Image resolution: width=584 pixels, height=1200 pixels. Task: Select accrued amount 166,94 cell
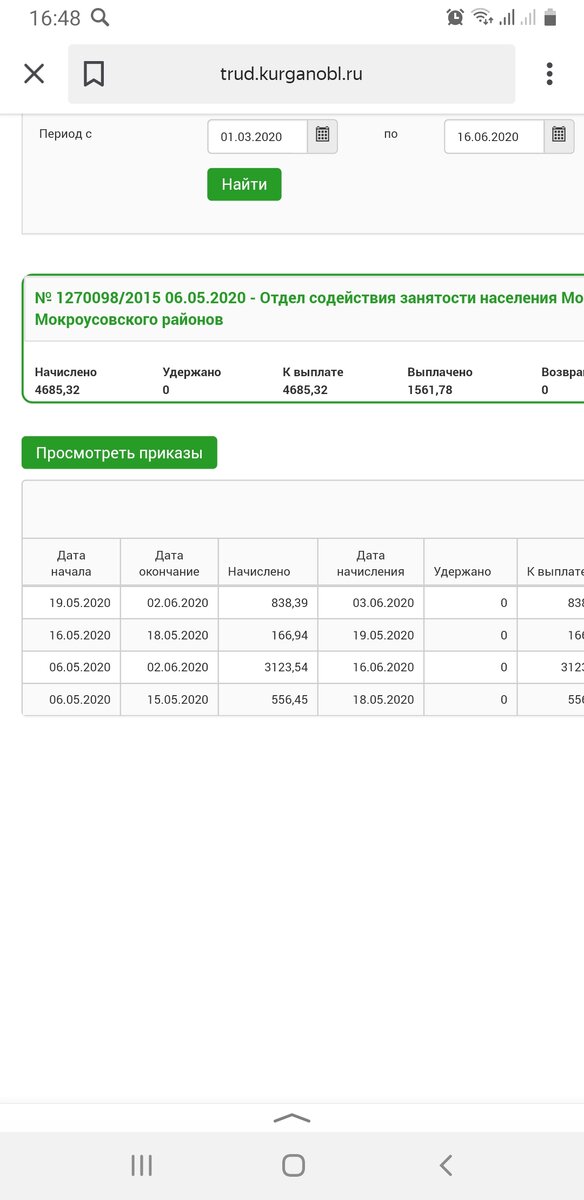pyautogui.click(x=268, y=635)
